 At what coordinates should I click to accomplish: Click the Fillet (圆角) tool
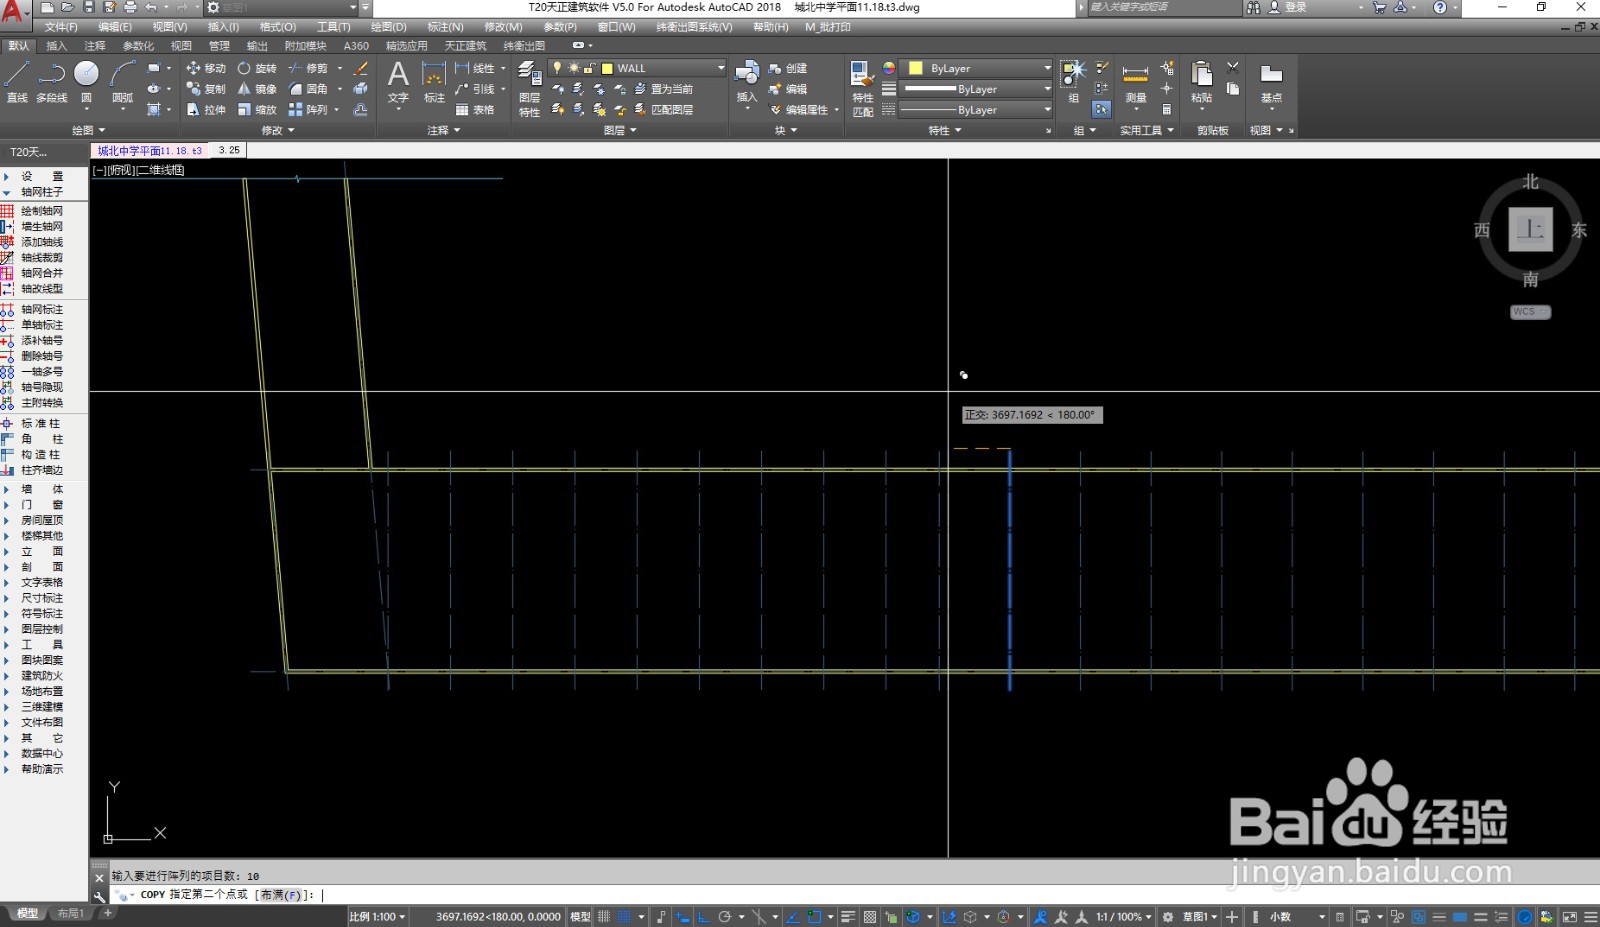(x=309, y=89)
